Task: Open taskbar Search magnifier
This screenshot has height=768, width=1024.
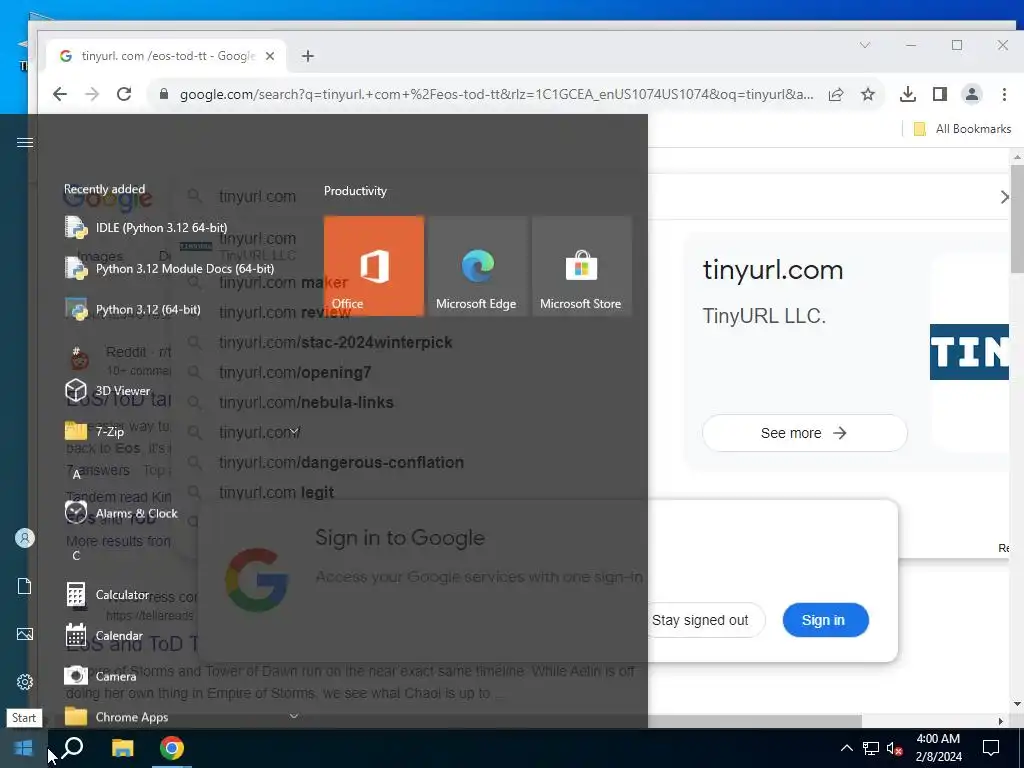Action: [72, 748]
